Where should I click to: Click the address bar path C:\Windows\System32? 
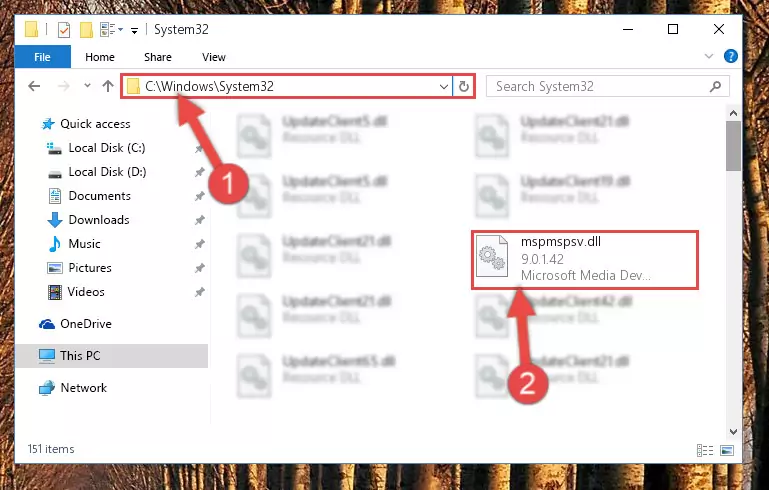click(209, 86)
